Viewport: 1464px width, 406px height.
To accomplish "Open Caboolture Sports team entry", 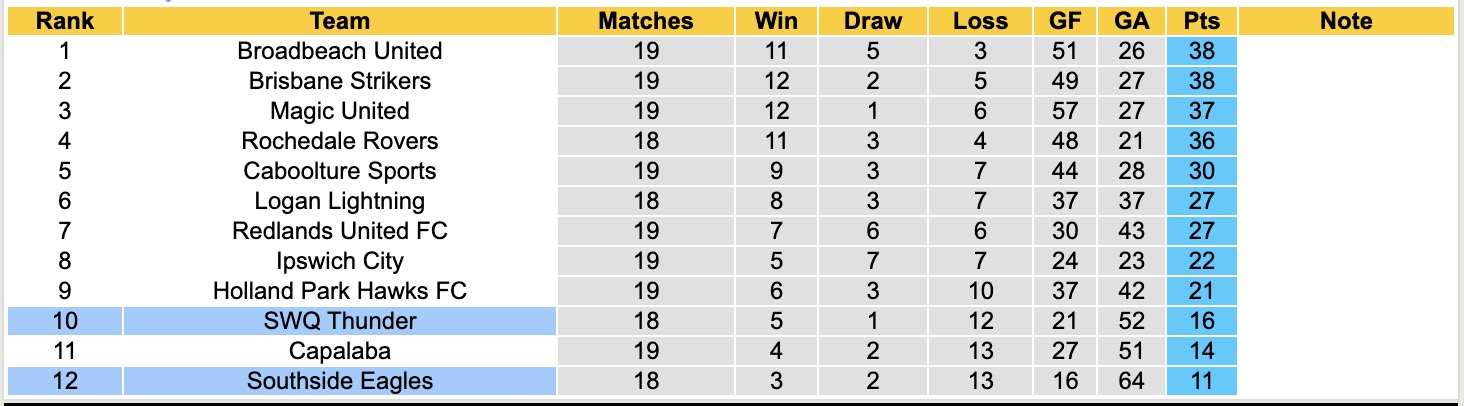I will coord(340,171).
